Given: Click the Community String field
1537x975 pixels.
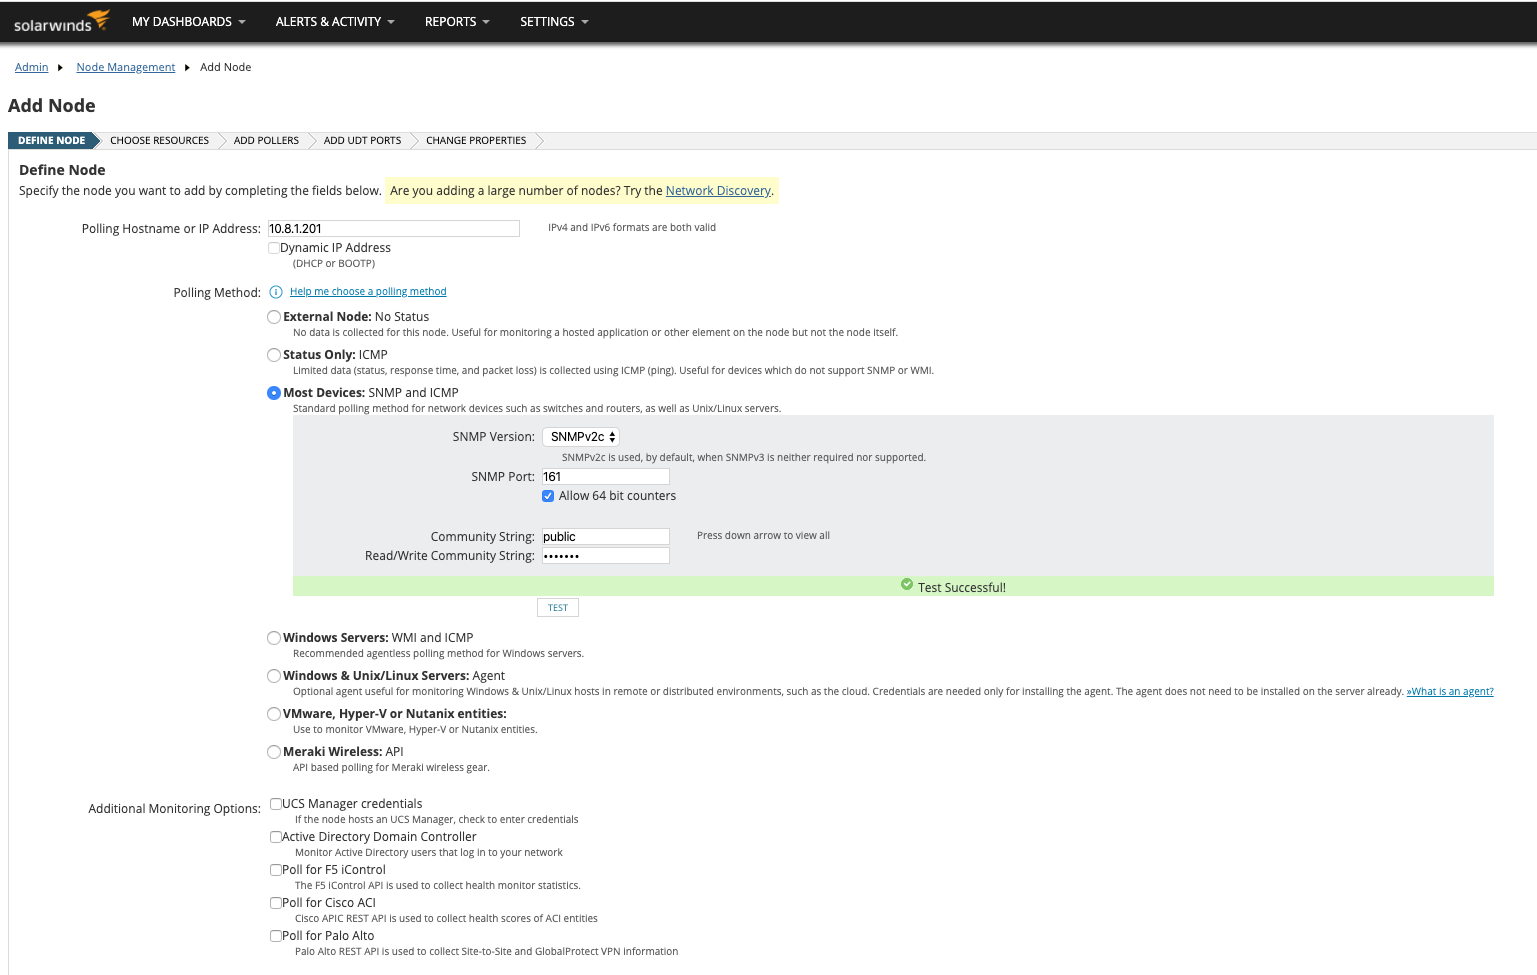Looking at the screenshot, I should [x=606, y=537].
